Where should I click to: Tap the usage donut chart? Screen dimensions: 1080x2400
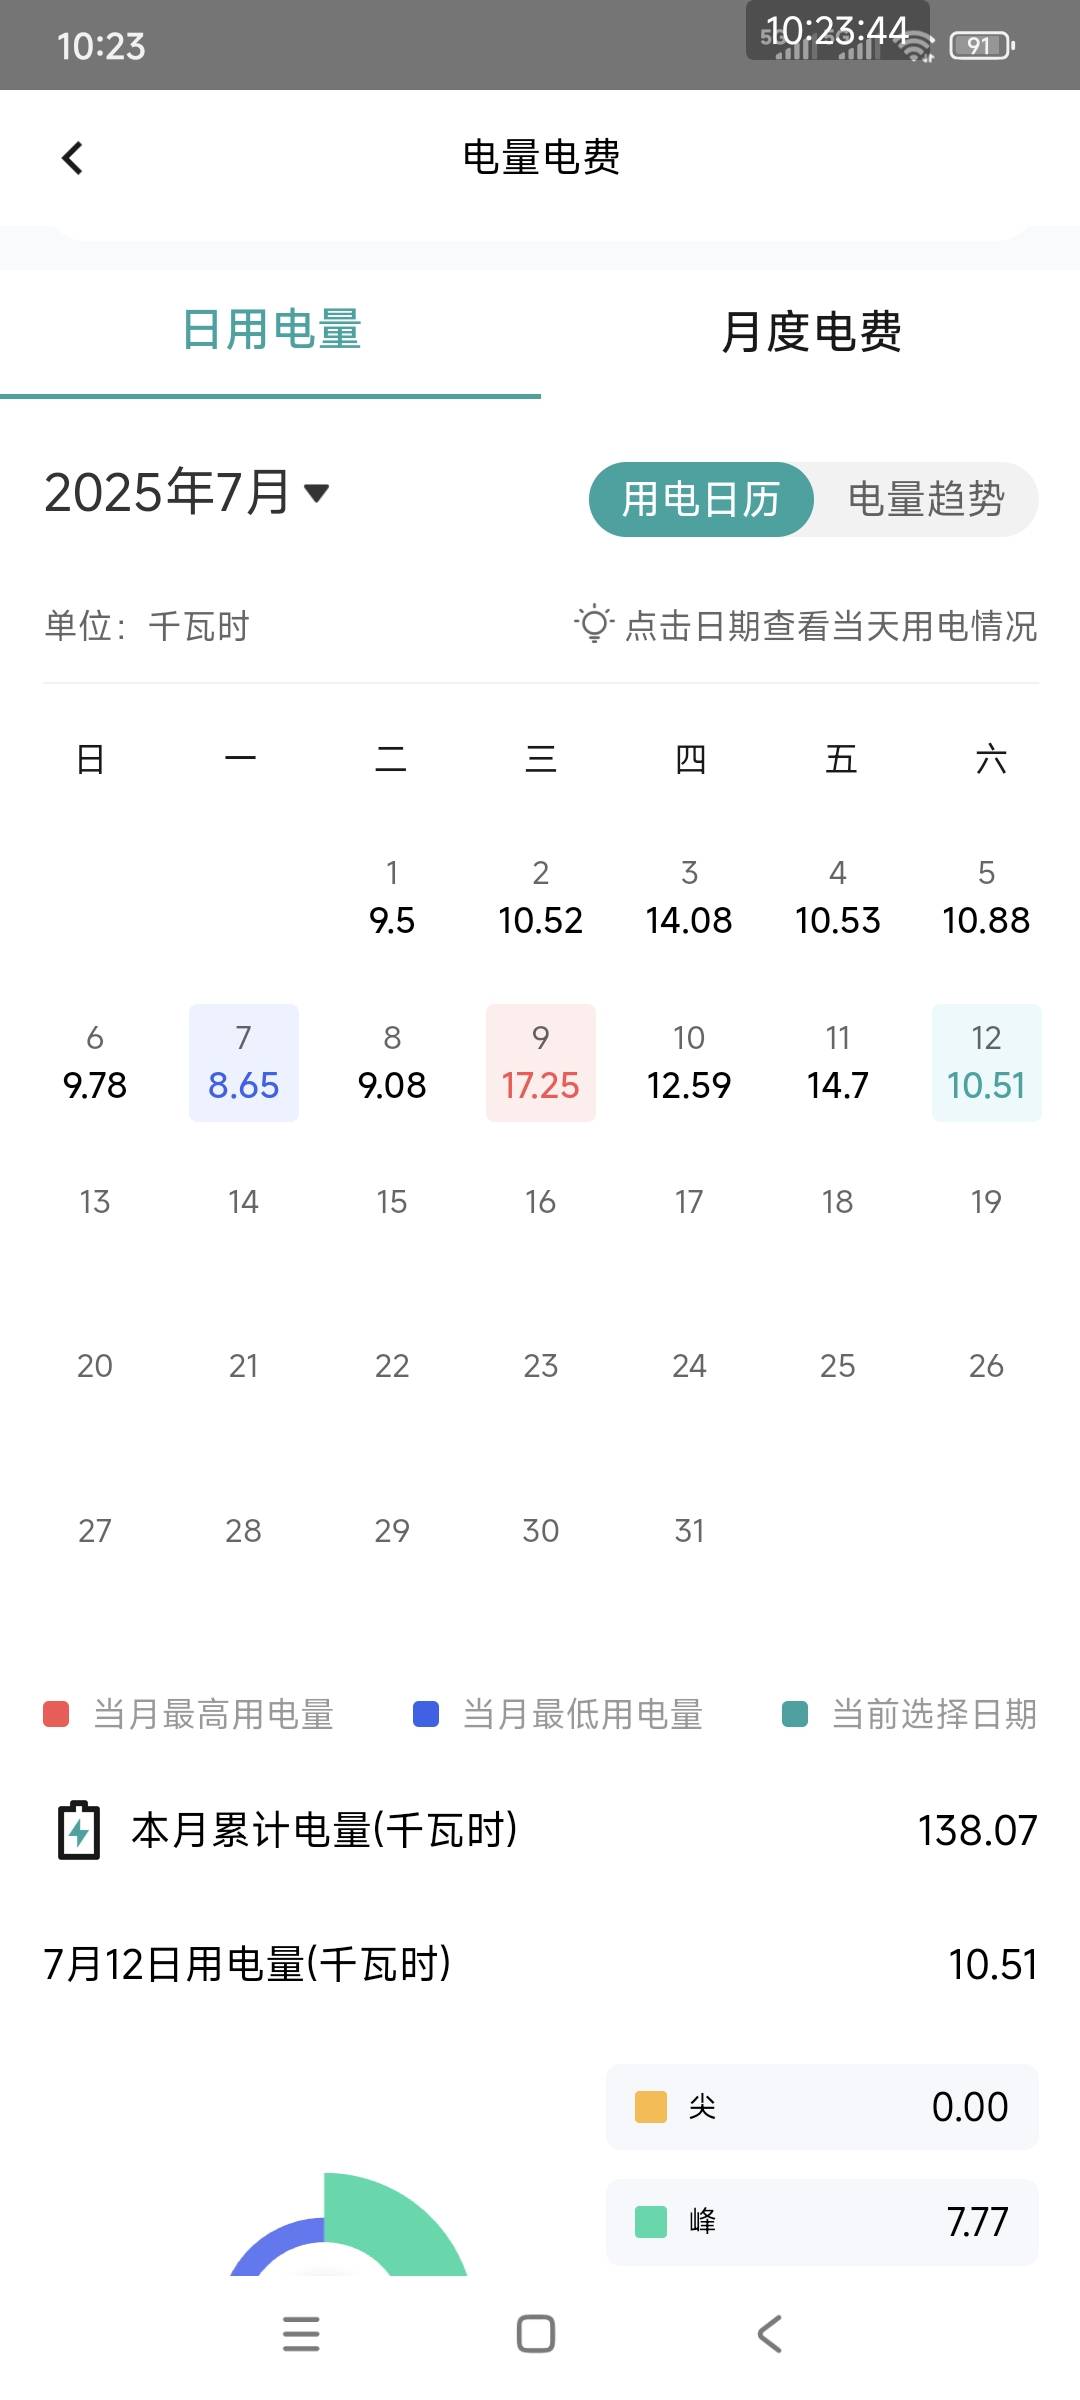click(x=348, y=2226)
